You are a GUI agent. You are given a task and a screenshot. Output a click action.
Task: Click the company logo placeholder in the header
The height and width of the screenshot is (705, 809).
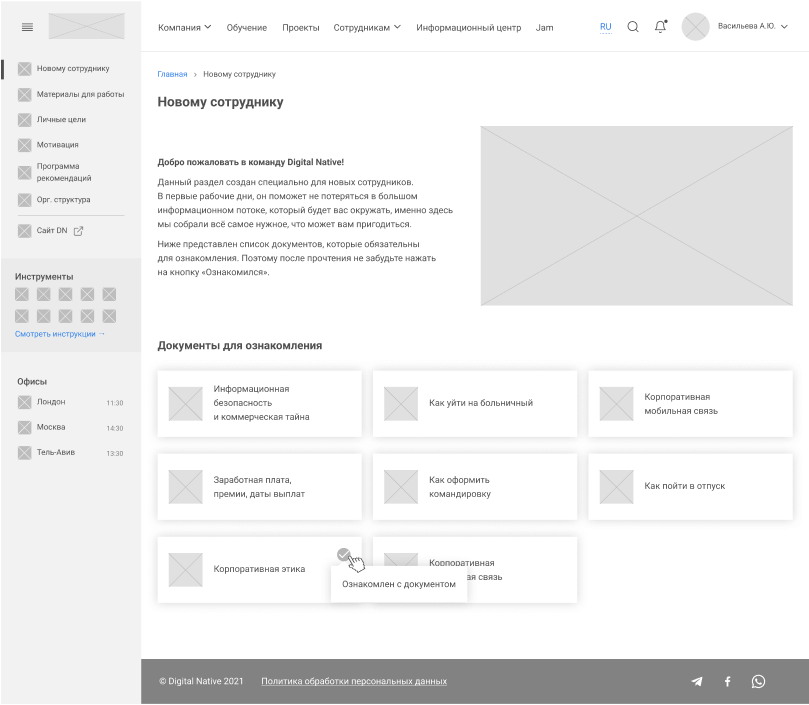(x=87, y=26)
